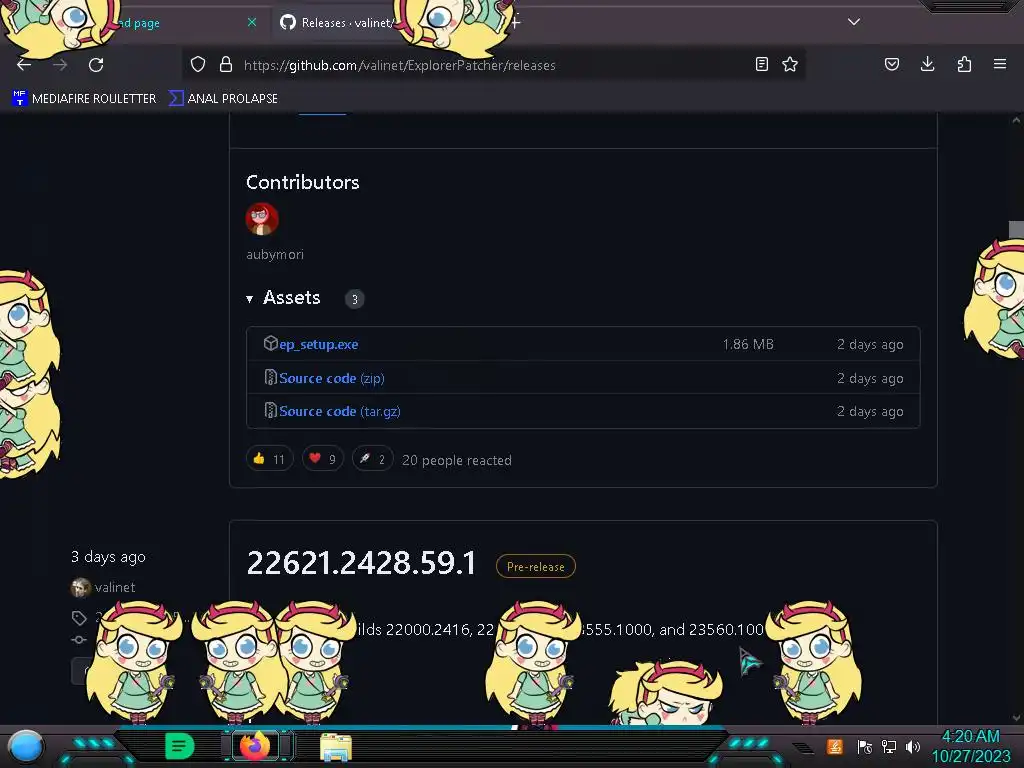The height and width of the screenshot is (768, 1024).
Task: Download Source code (tar.gz)
Action: click(340, 411)
